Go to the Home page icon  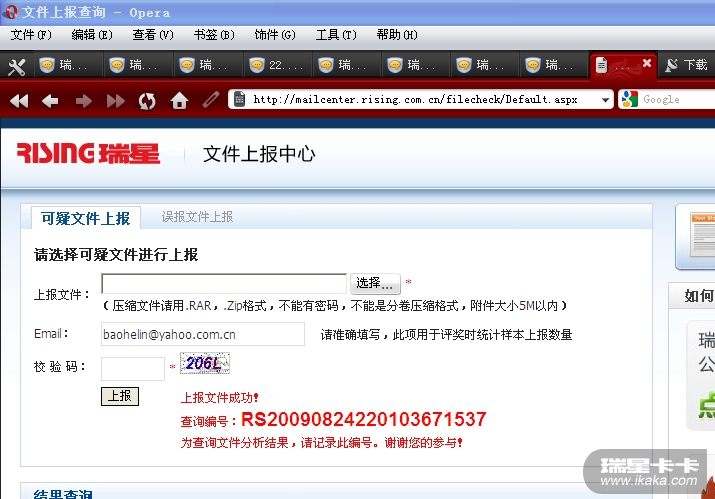(x=179, y=100)
